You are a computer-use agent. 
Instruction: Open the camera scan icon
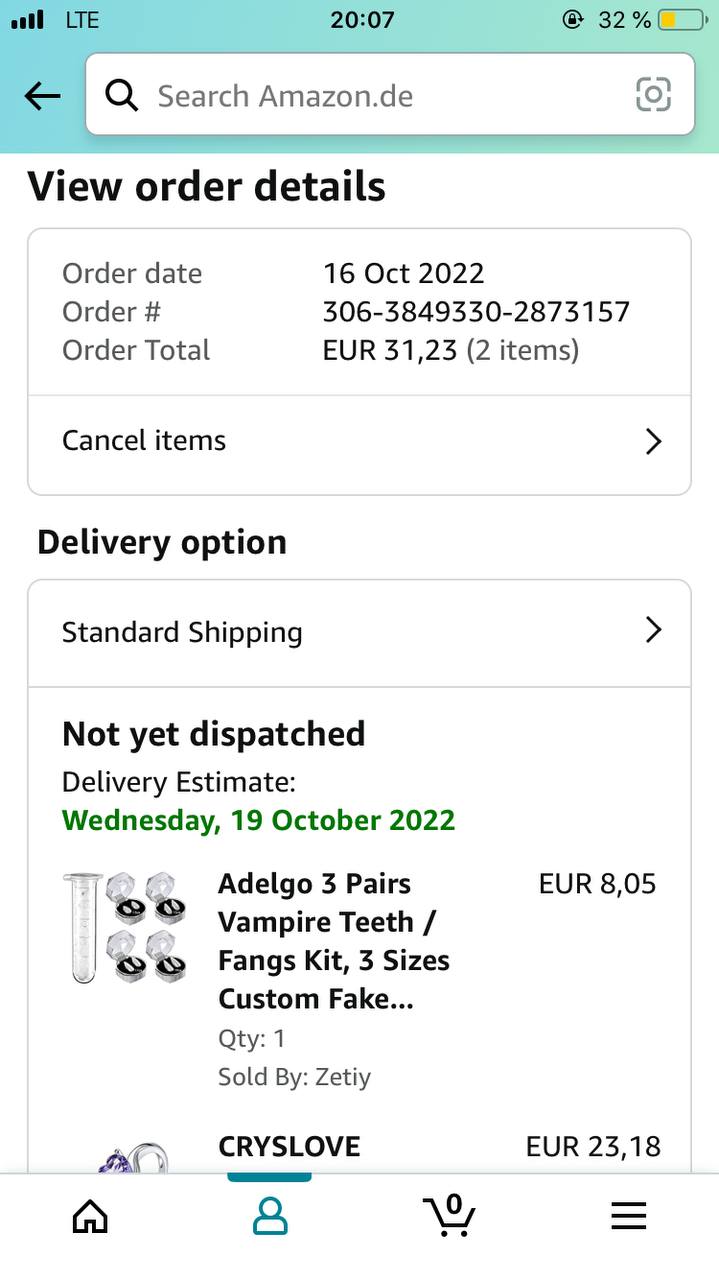click(x=653, y=95)
